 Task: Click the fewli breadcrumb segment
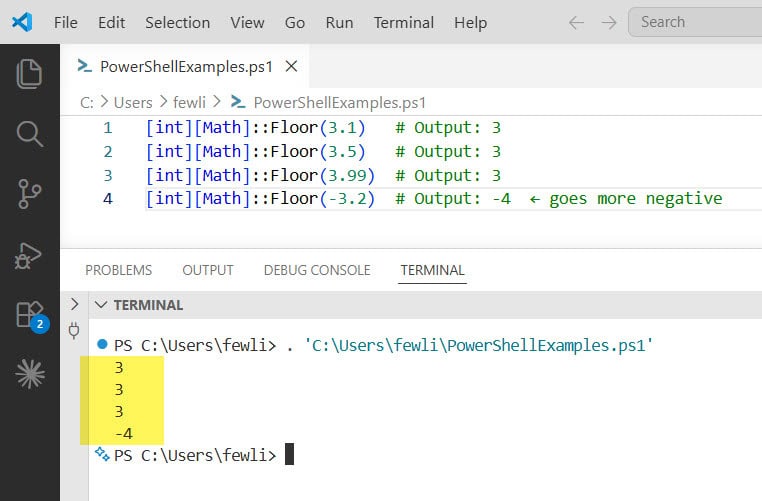pos(189,103)
